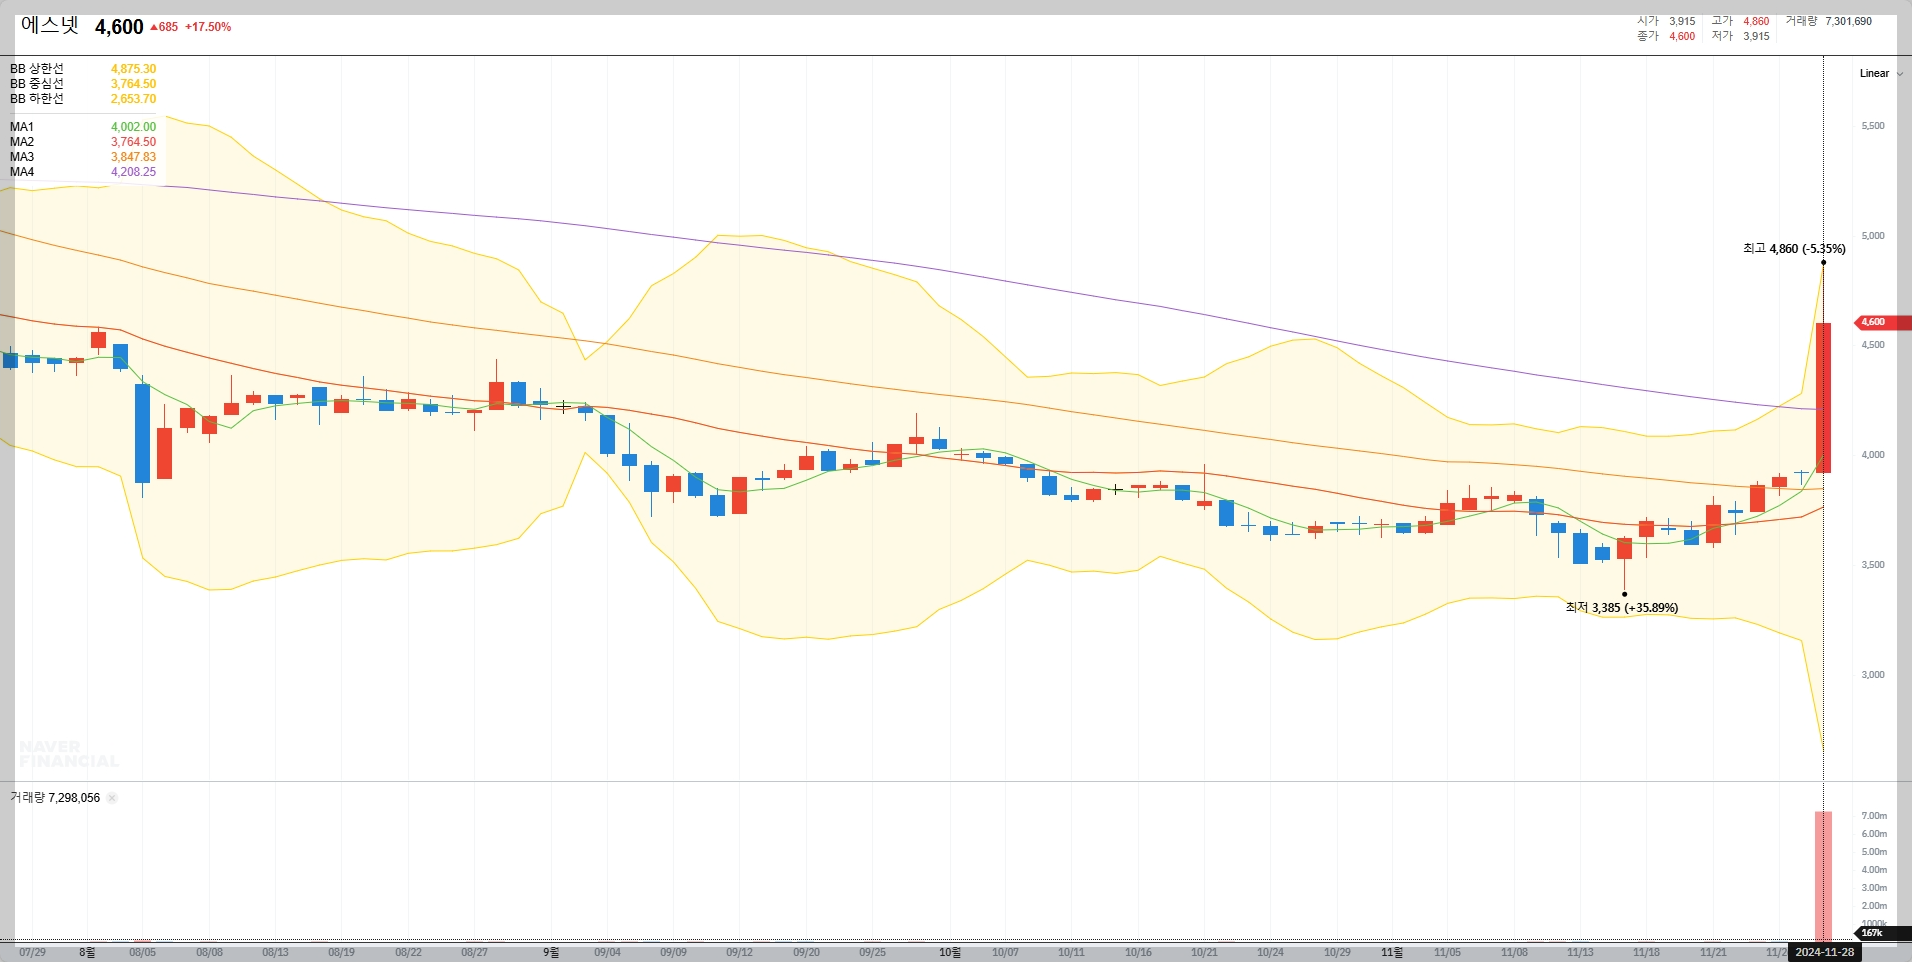Click the MA1 value 4,002.00

coord(133,127)
